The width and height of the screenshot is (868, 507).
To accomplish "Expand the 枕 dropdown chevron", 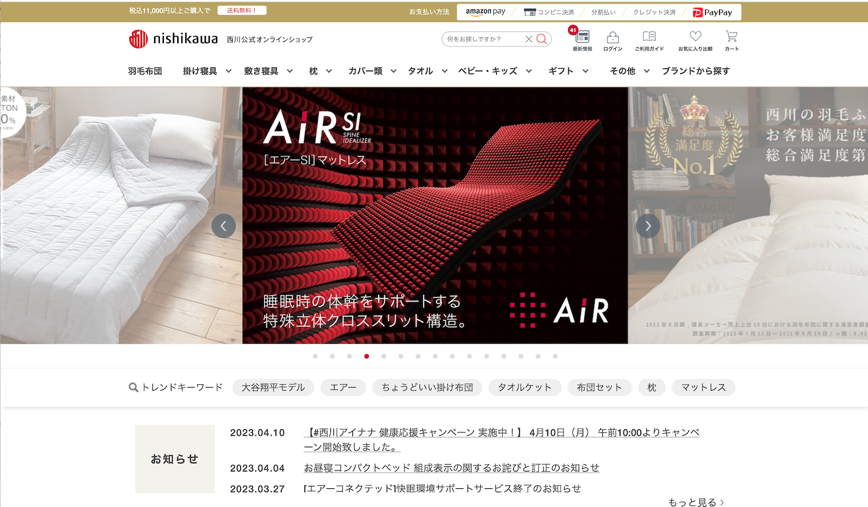I will coord(329,71).
